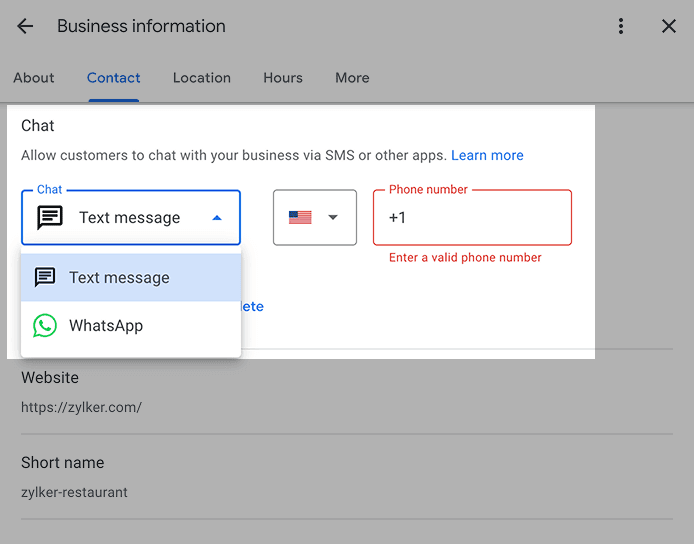Go back using the arrow icon
Screen dimensions: 694x544
point(25,26)
